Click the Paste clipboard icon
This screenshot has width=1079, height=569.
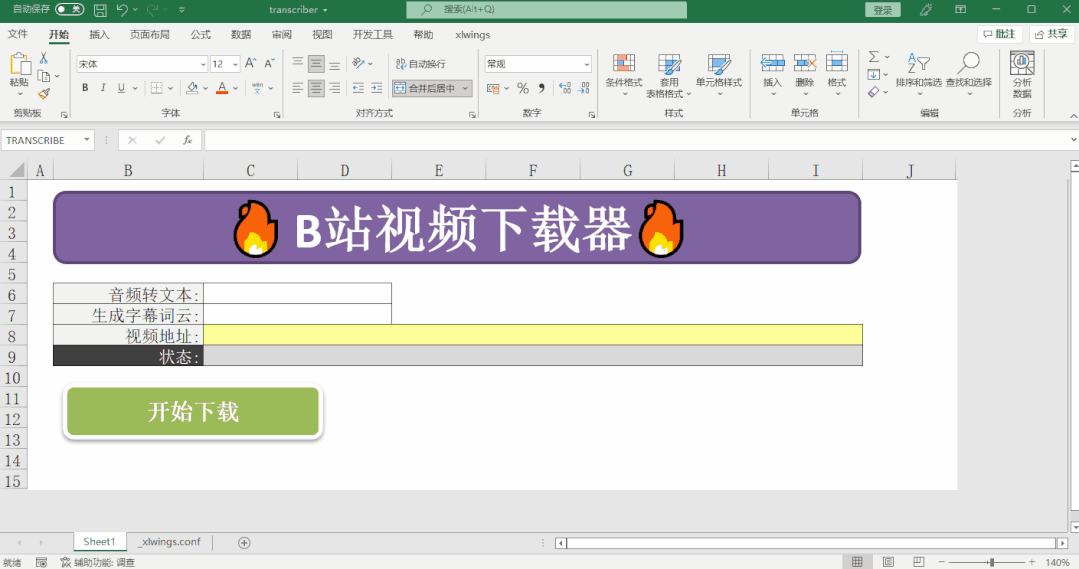point(19,64)
